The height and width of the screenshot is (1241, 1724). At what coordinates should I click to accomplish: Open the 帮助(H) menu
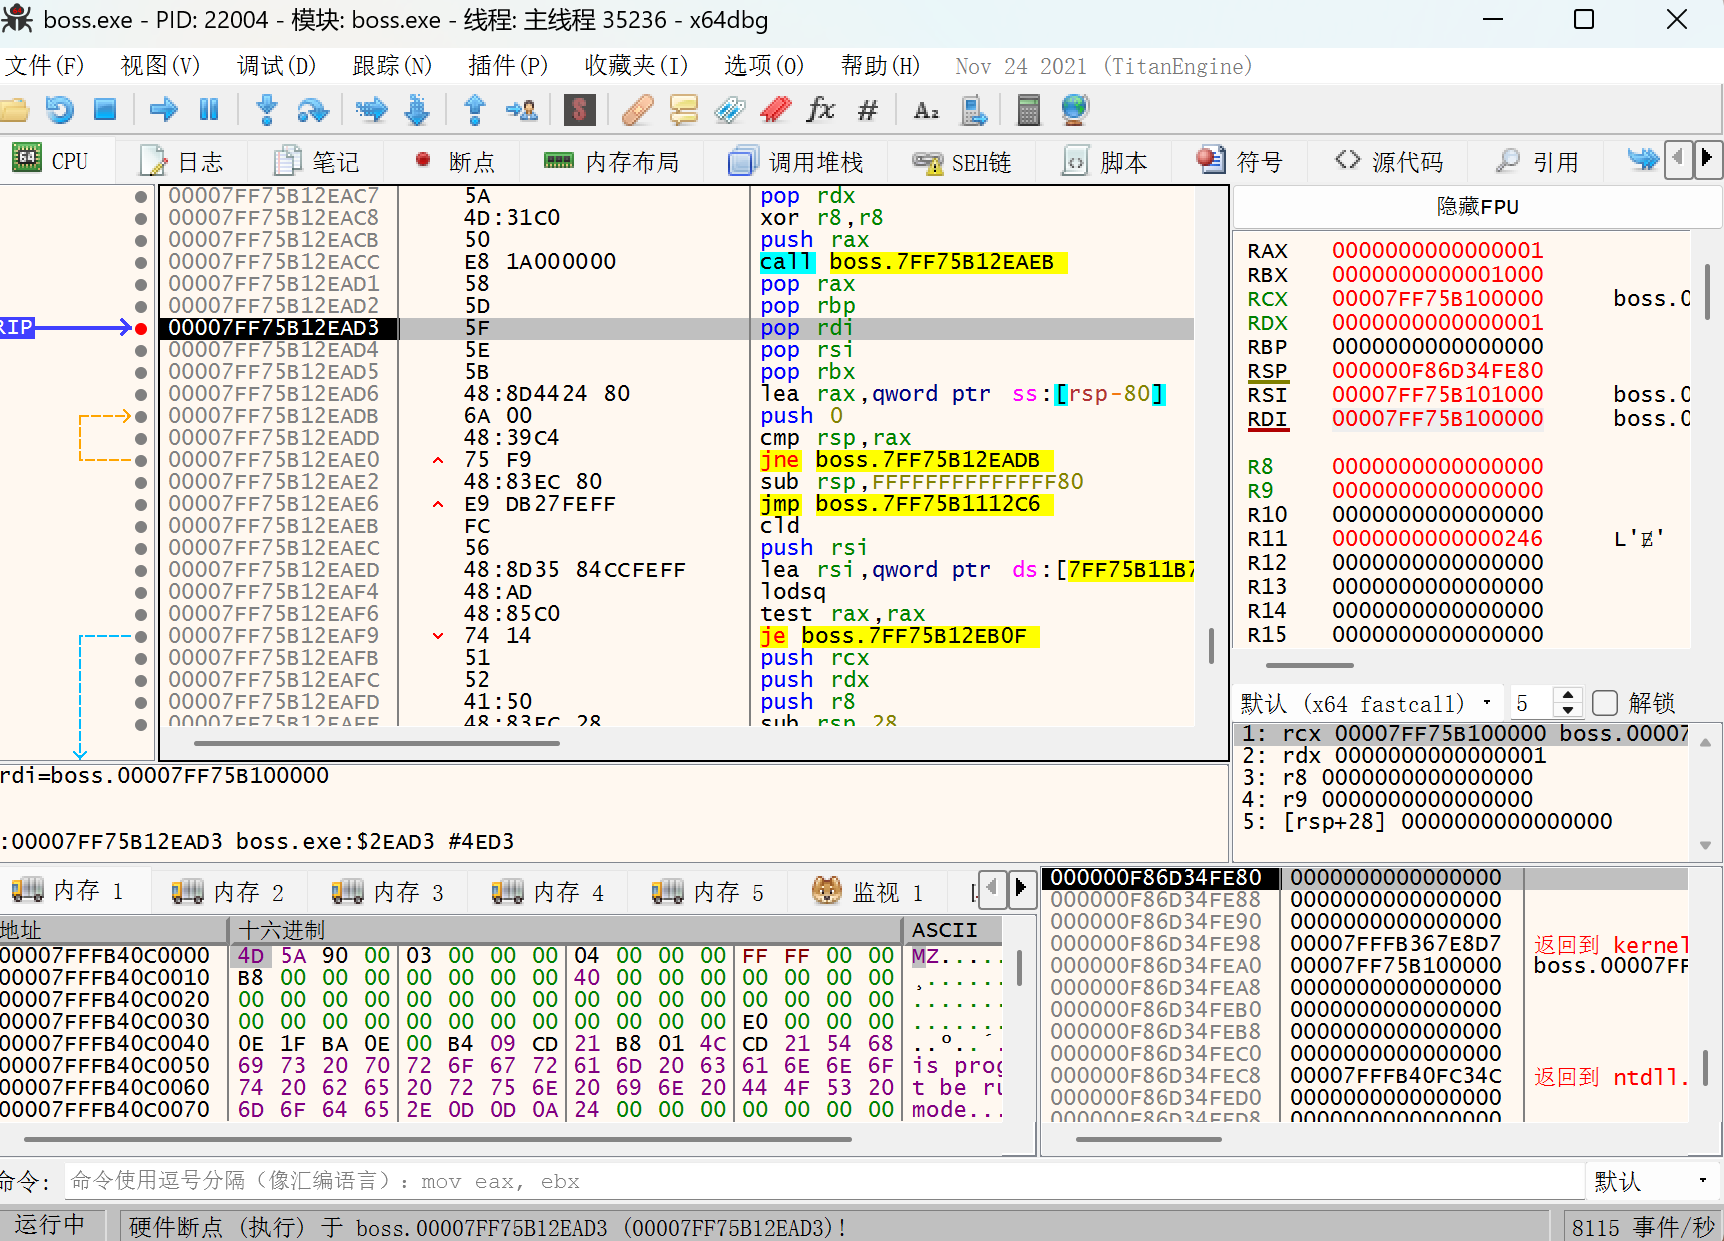(x=881, y=66)
